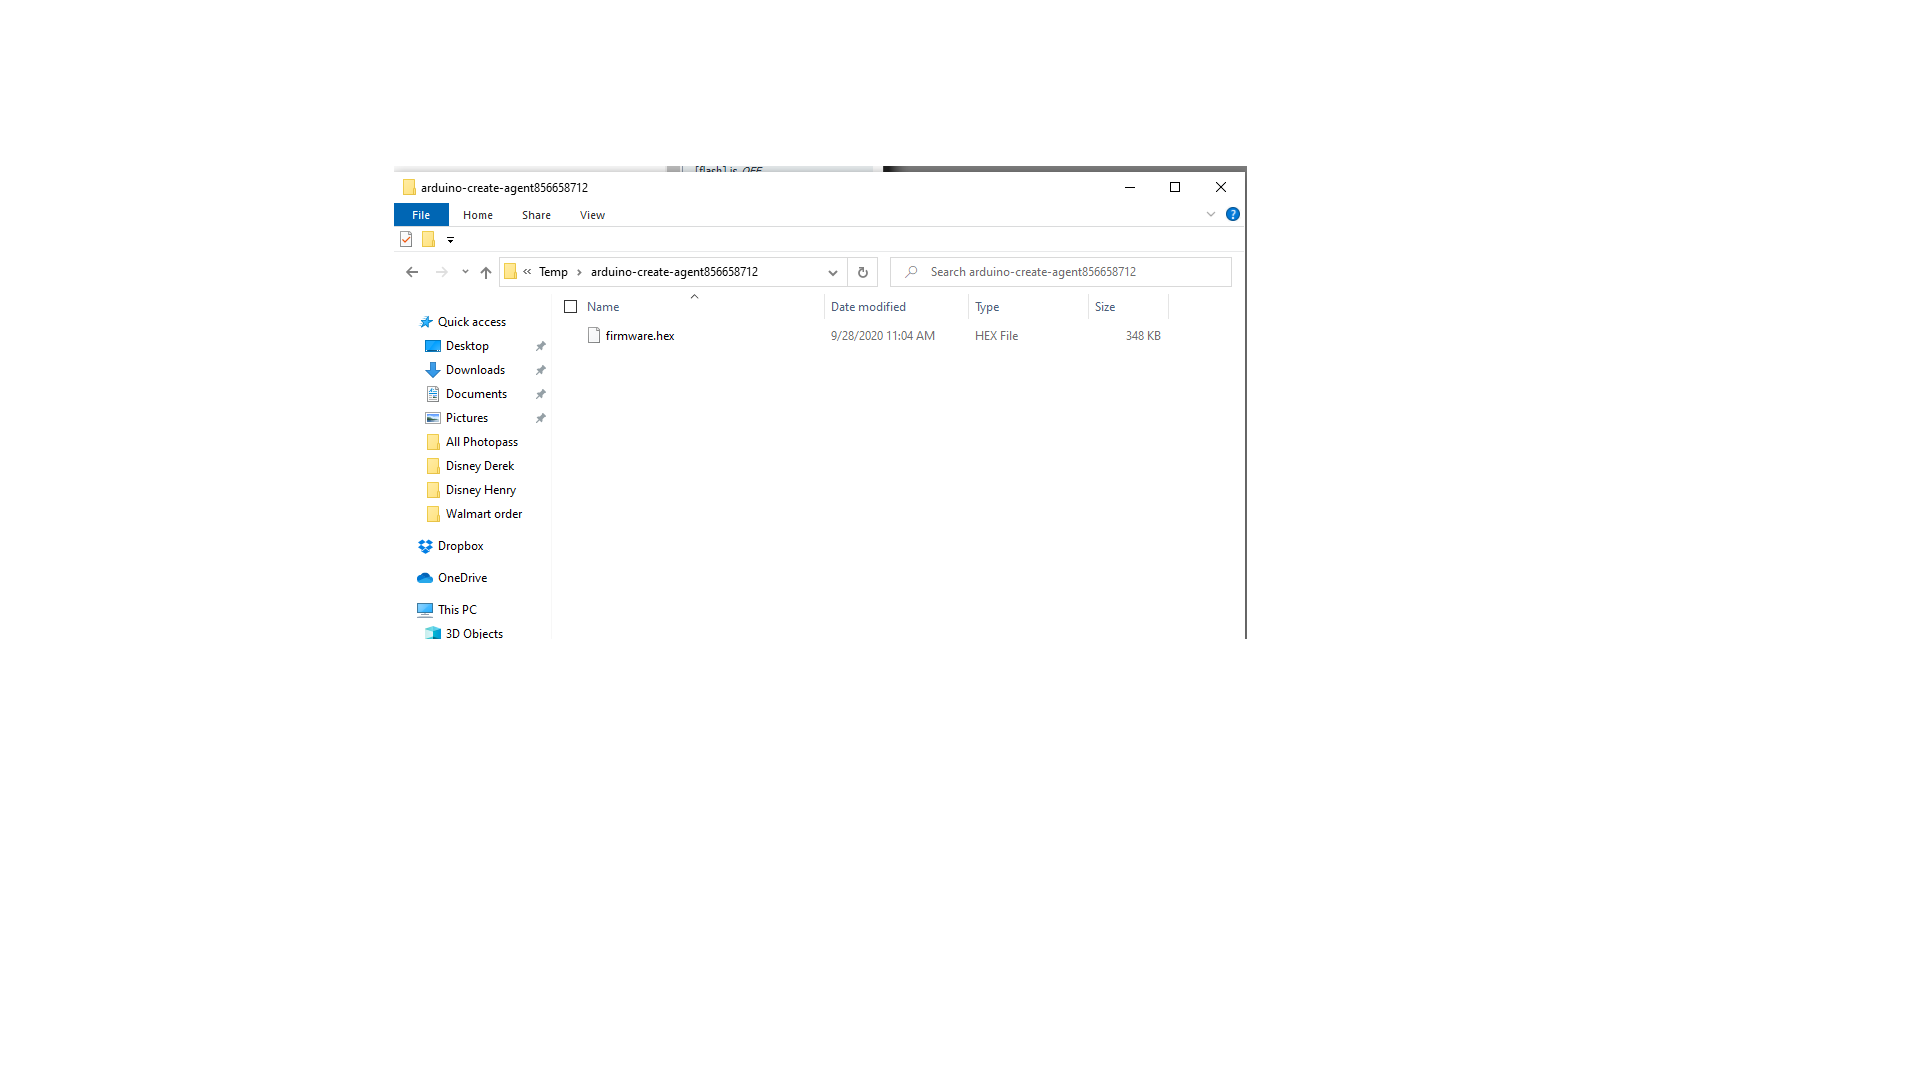Open Desktop in the navigation pane
1920x1080 pixels.
(x=467, y=346)
